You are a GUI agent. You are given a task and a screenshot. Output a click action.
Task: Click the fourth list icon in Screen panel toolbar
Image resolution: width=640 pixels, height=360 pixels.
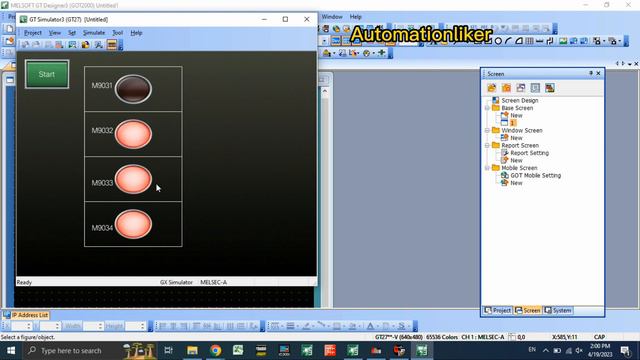click(x=535, y=88)
